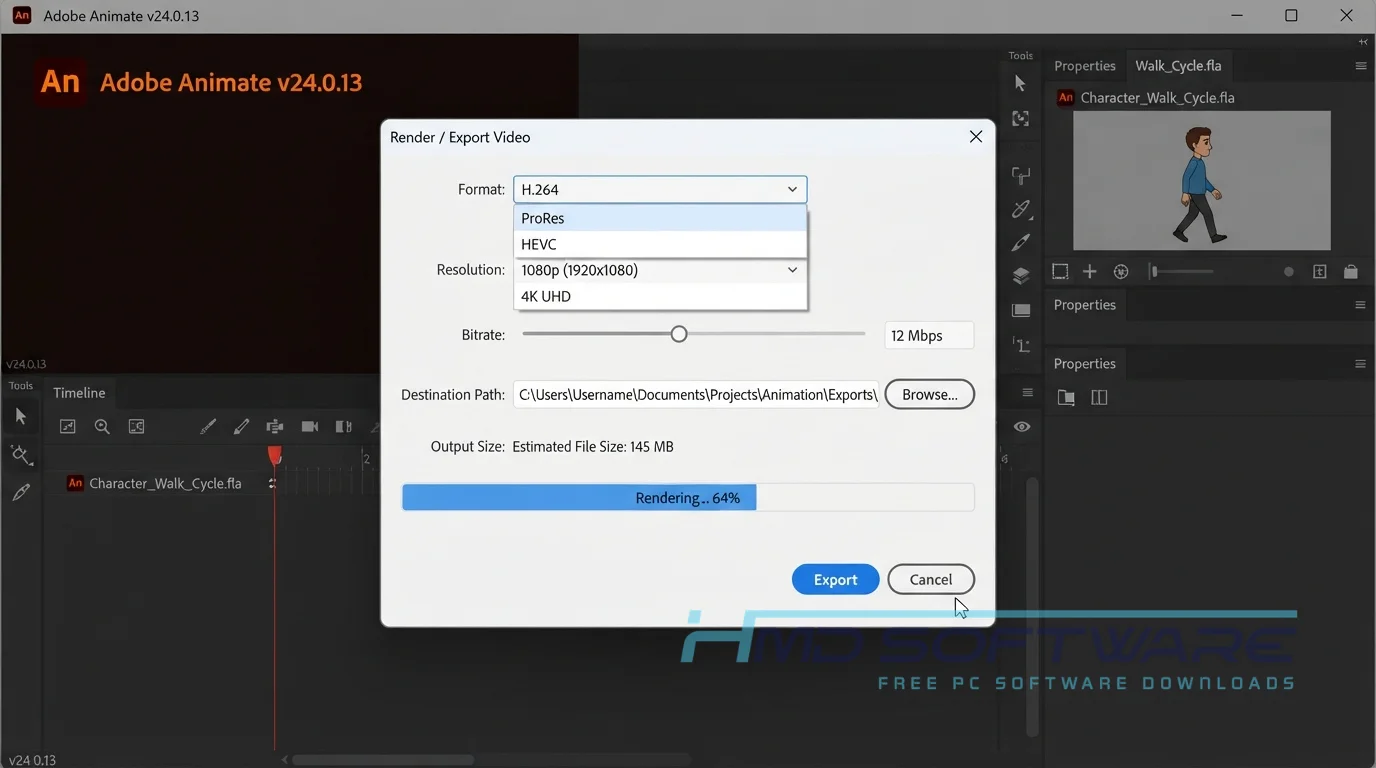Click the dashed marquee icon under the preview
Image resolution: width=1376 pixels, height=768 pixels.
tap(1060, 272)
